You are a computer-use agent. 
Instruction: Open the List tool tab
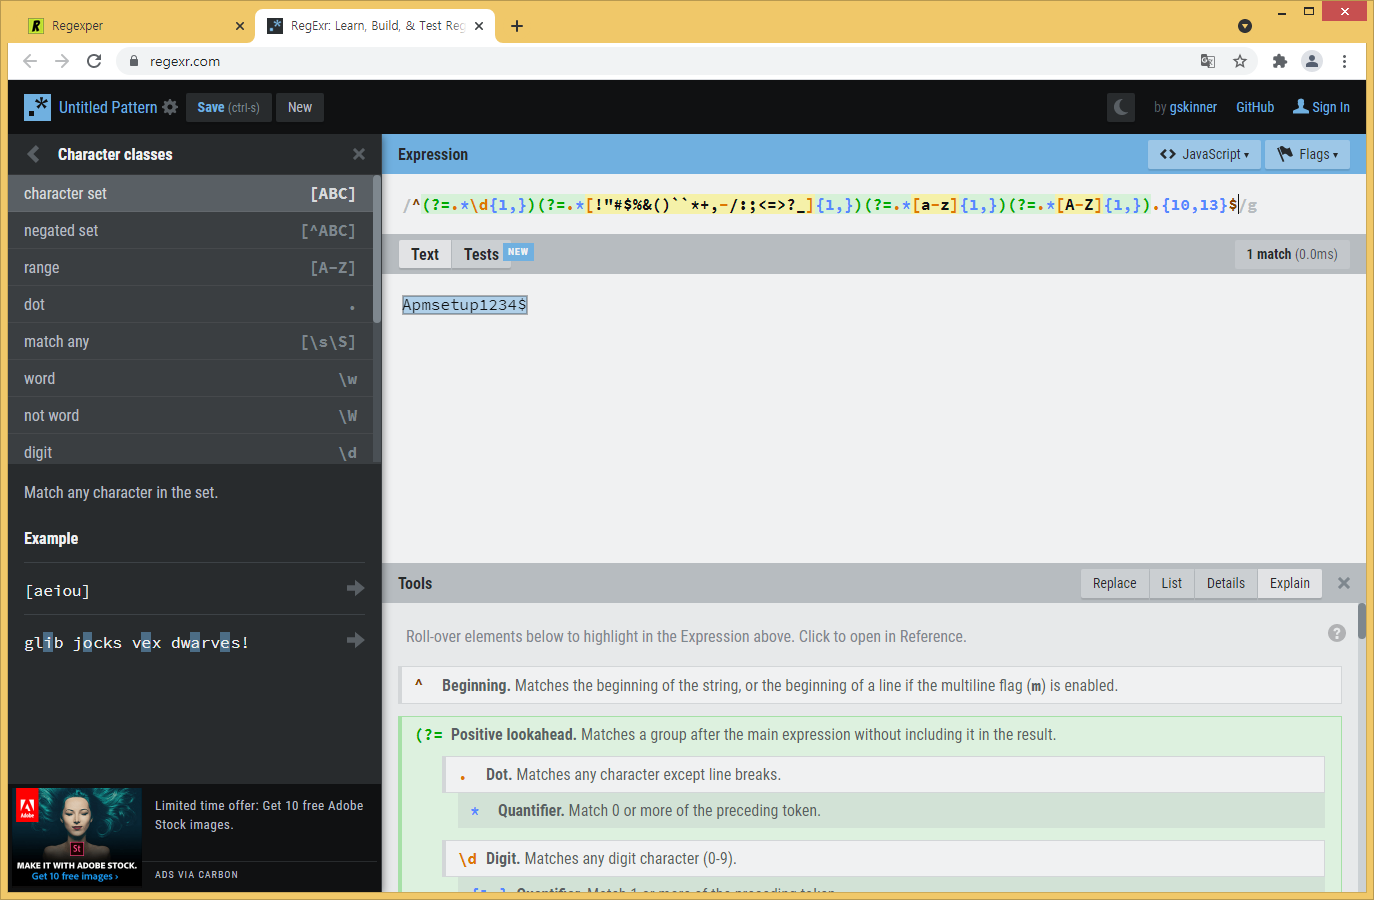(1171, 583)
